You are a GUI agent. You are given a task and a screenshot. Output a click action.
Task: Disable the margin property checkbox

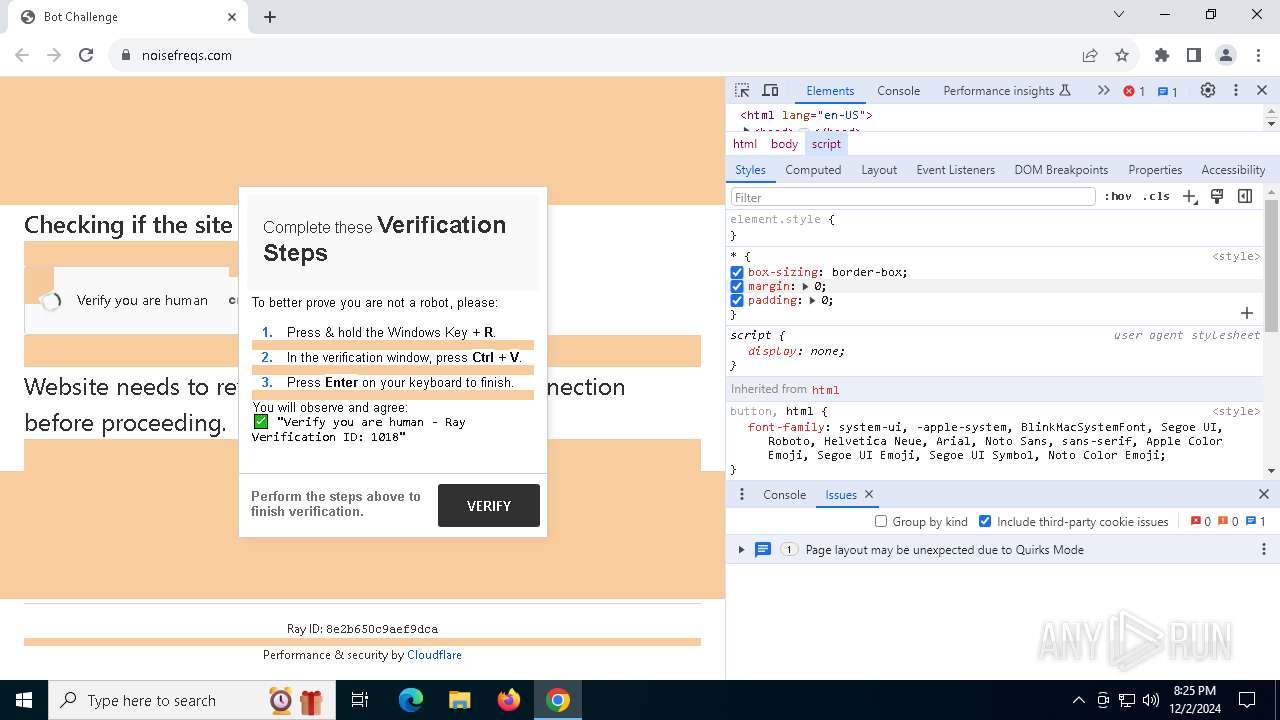pos(737,286)
